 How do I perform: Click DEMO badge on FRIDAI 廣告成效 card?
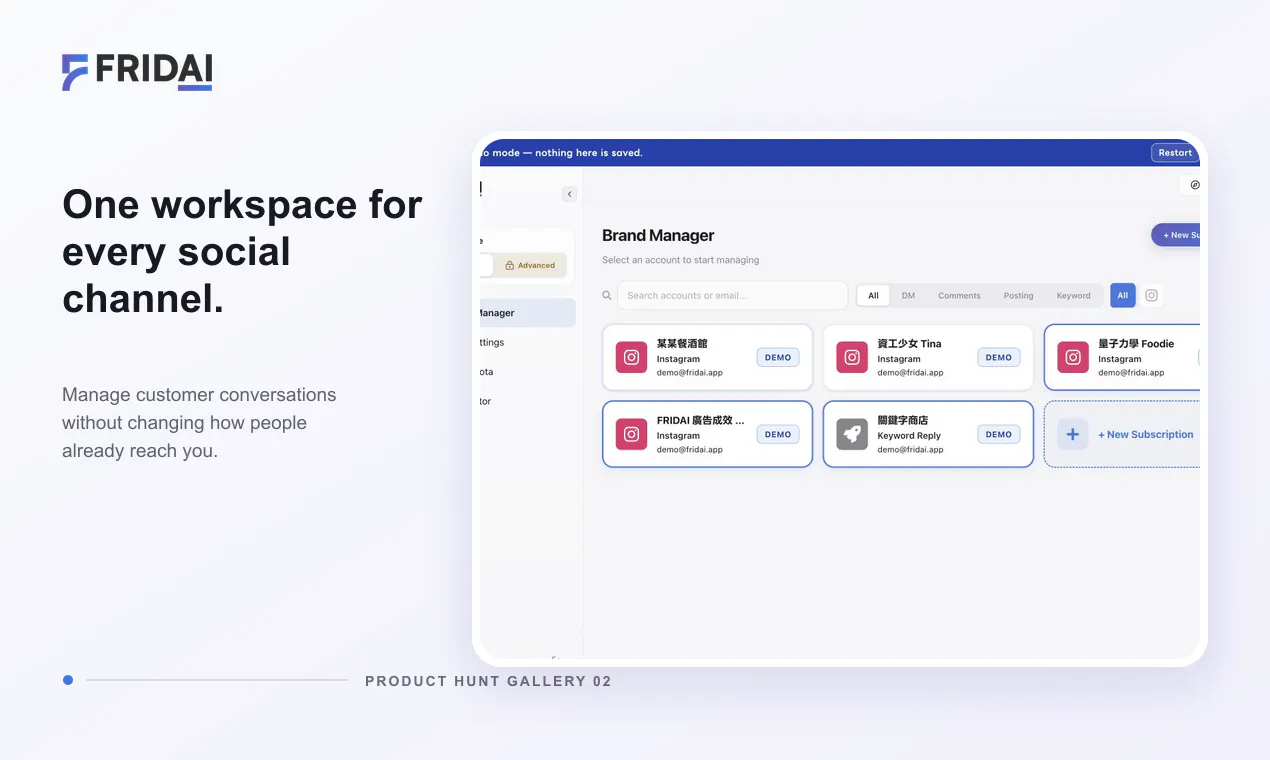[778, 434]
